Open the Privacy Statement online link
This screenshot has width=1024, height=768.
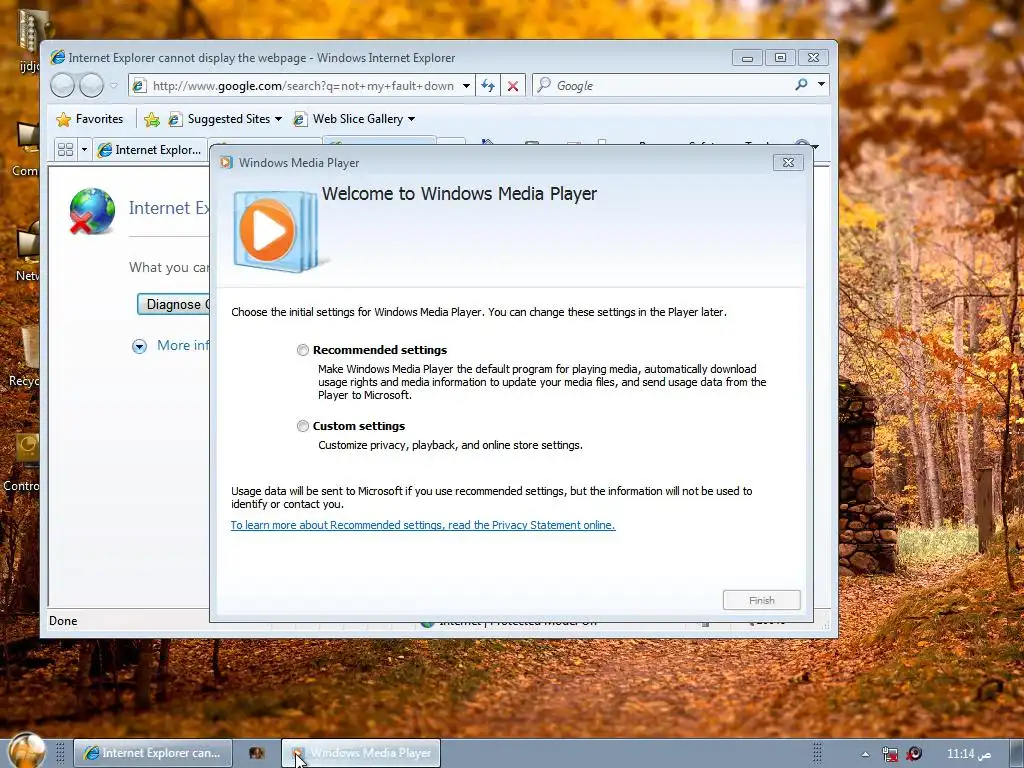click(x=423, y=525)
